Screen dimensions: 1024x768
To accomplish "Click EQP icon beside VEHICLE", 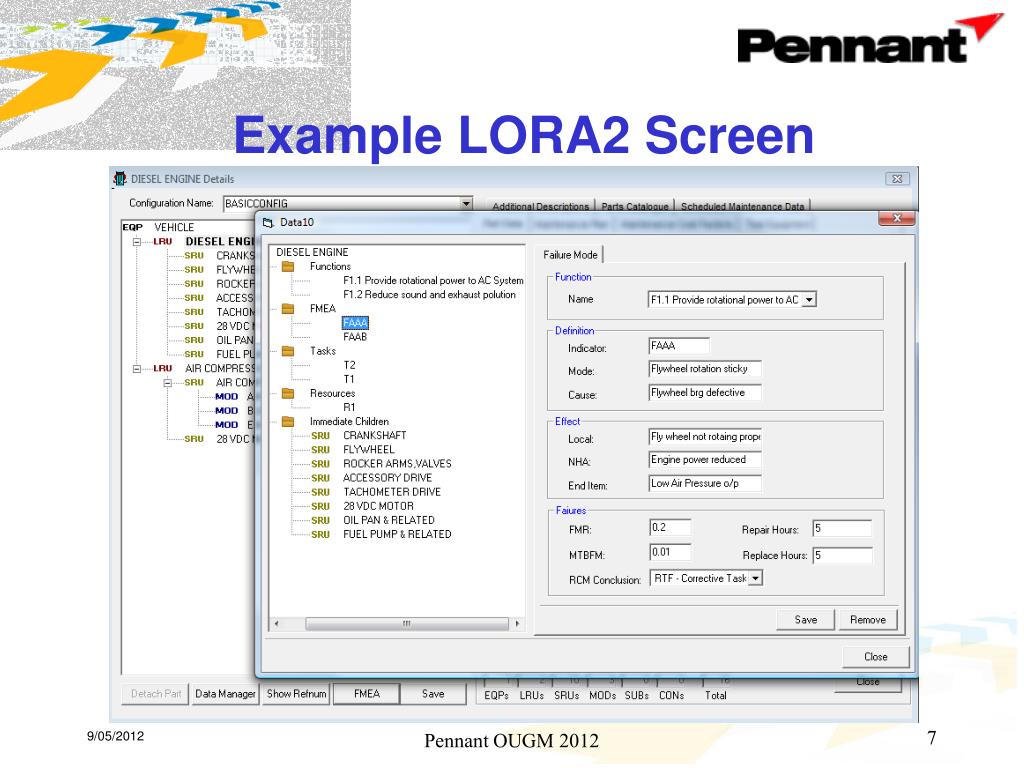I will pos(133,227).
